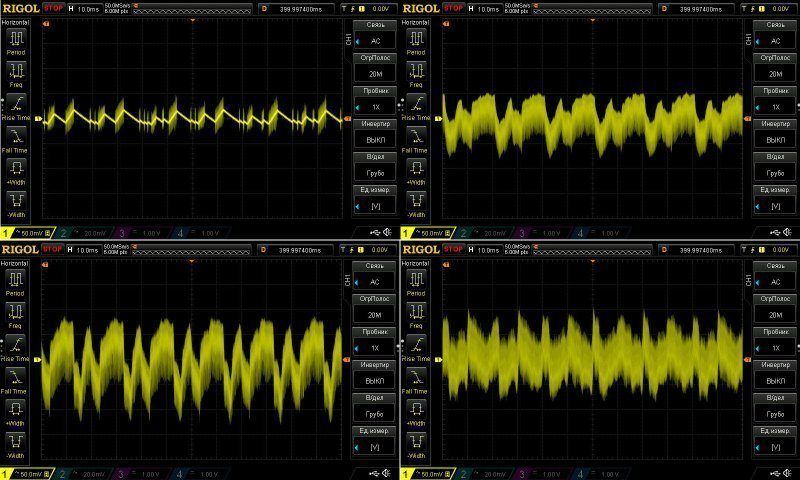Select channel 2 tab in top-left scope
800x480 pixels.
pos(84,232)
